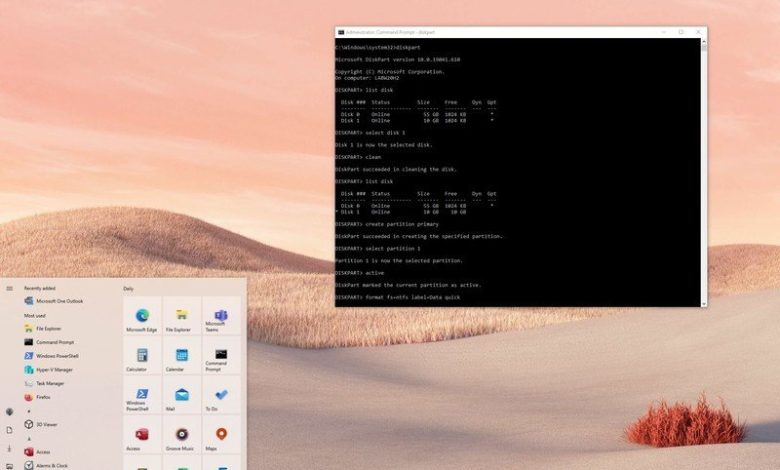The height and width of the screenshot is (470, 780).
Task: Click the 'select disk 1' command line
Action: point(370,133)
